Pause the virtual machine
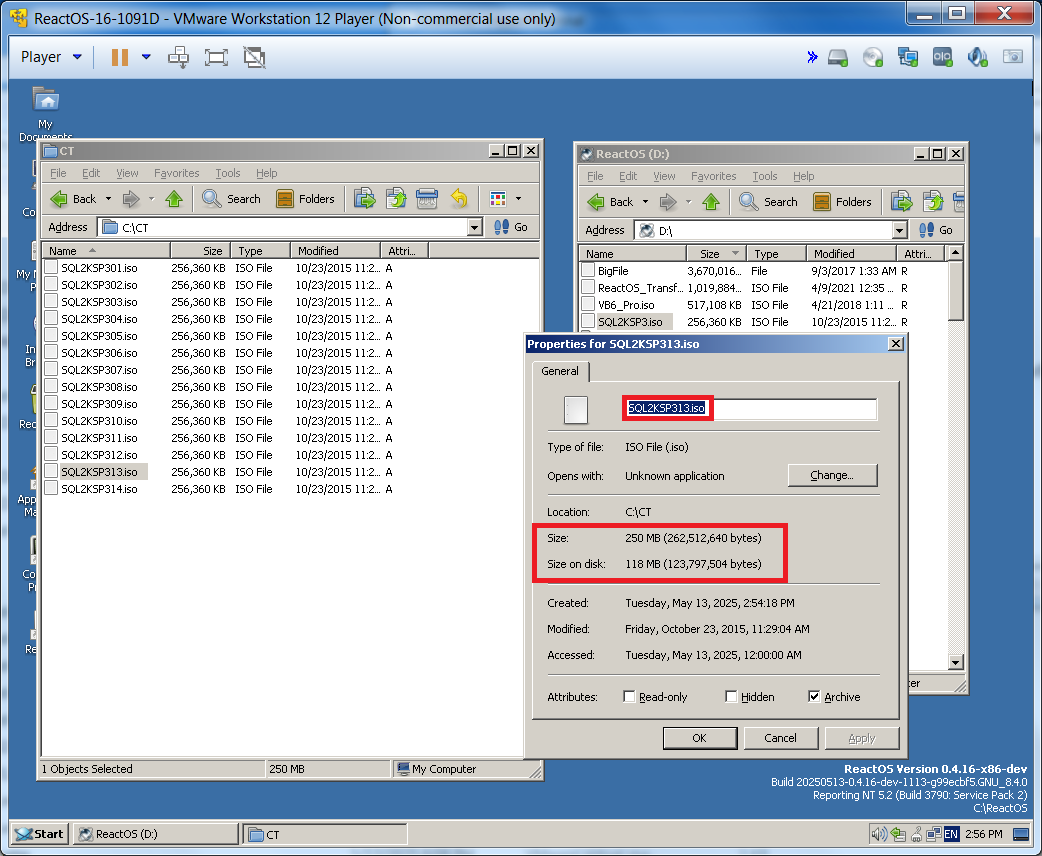 click(120, 57)
